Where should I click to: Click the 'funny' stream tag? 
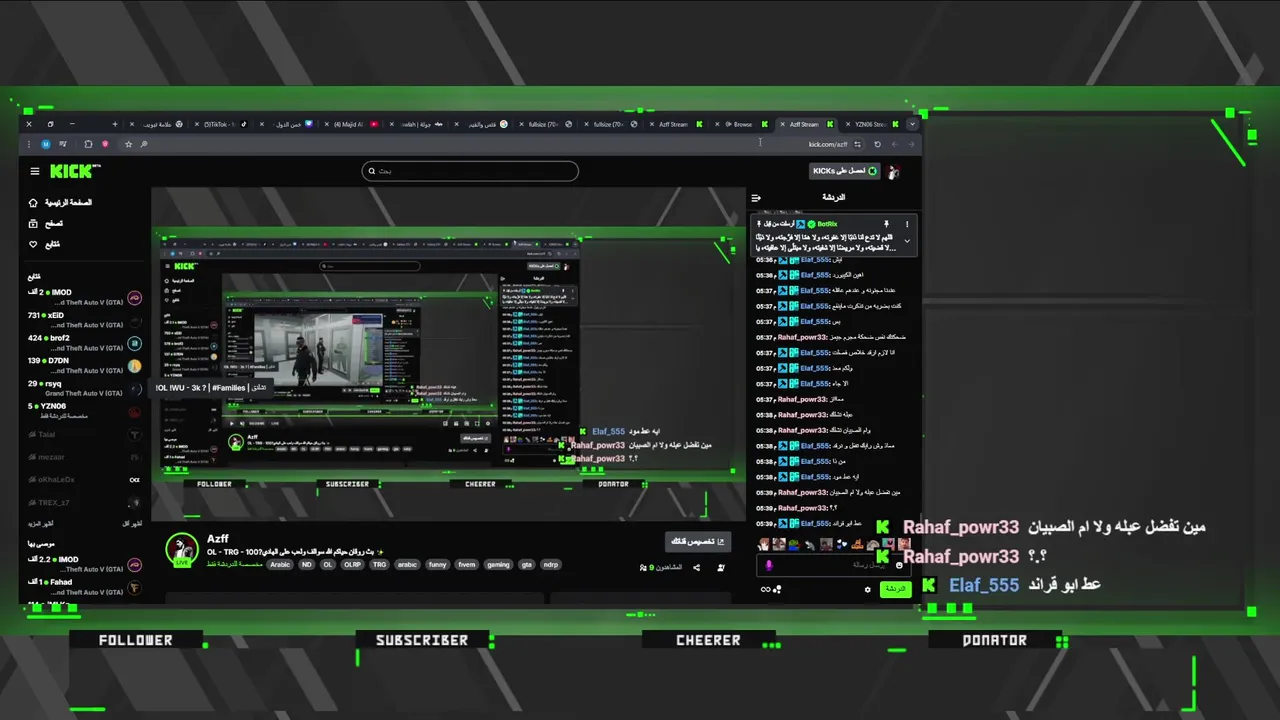(x=437, y=565)
